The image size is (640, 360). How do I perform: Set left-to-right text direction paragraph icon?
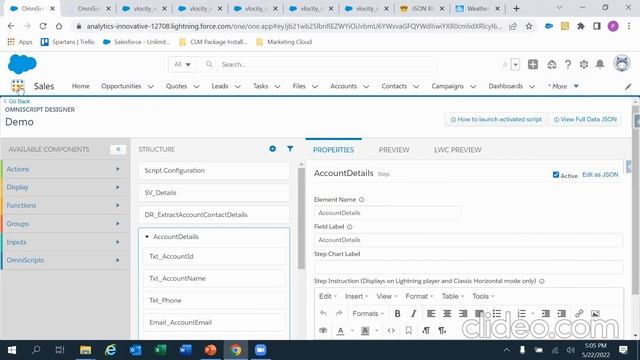(x=426, y=331)
